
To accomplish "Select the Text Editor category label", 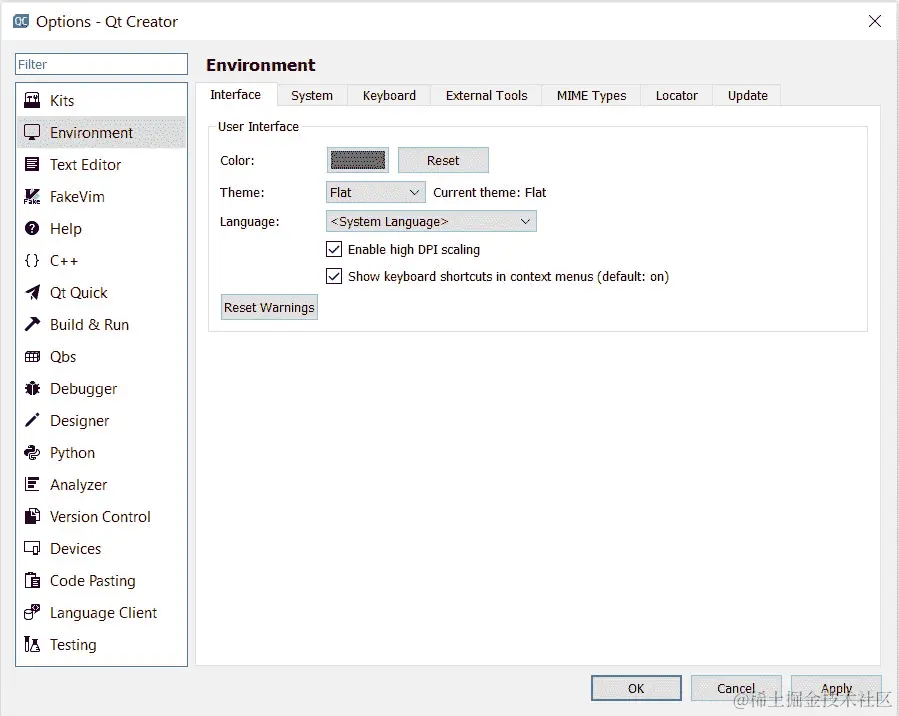I will (85, 165).
